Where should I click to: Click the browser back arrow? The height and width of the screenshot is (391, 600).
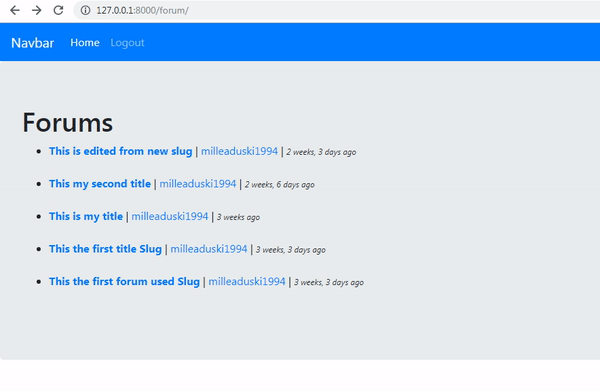point(15,10)
